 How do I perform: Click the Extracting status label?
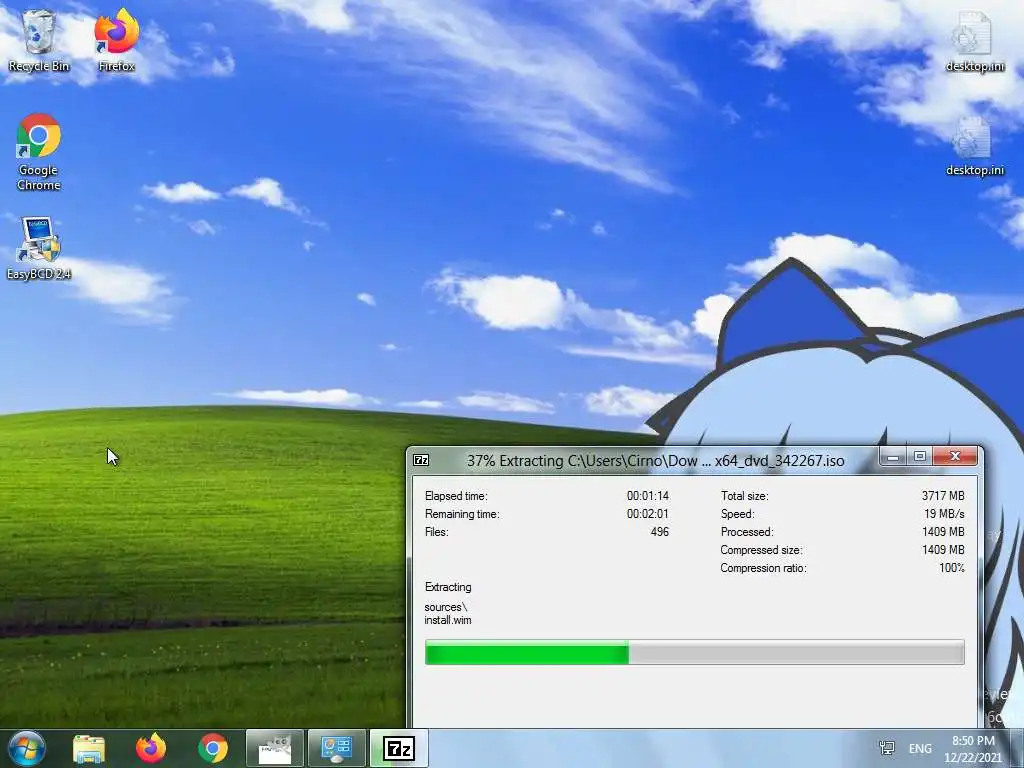[448, 587]
